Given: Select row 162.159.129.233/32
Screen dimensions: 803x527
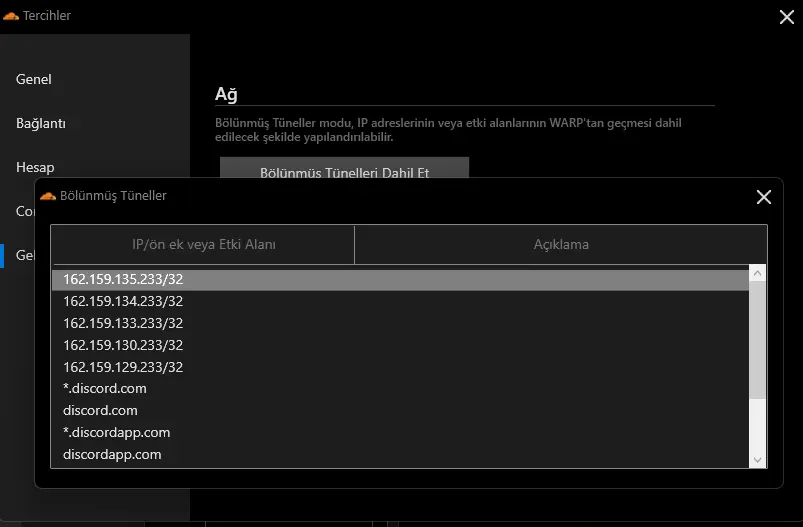Looking at the screenshot, I should pos(400,367).
